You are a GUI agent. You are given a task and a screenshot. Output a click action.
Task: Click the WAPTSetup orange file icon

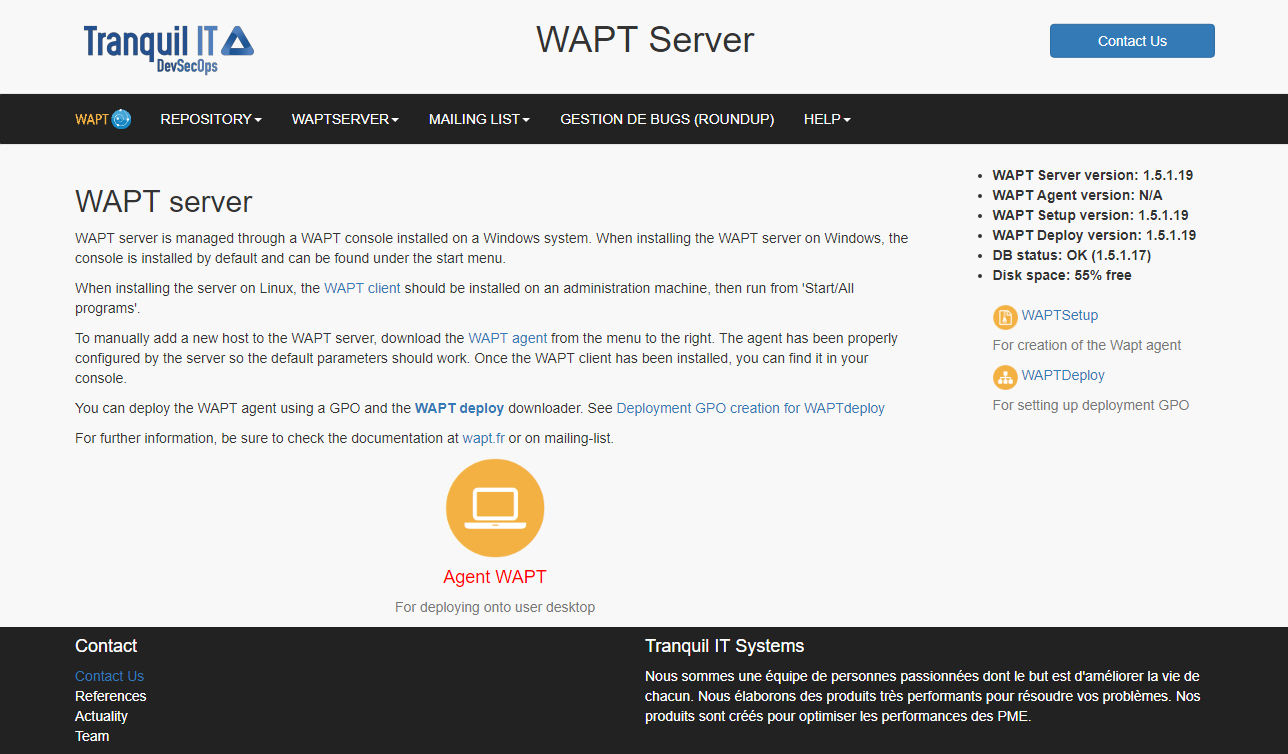point(1005,317)
